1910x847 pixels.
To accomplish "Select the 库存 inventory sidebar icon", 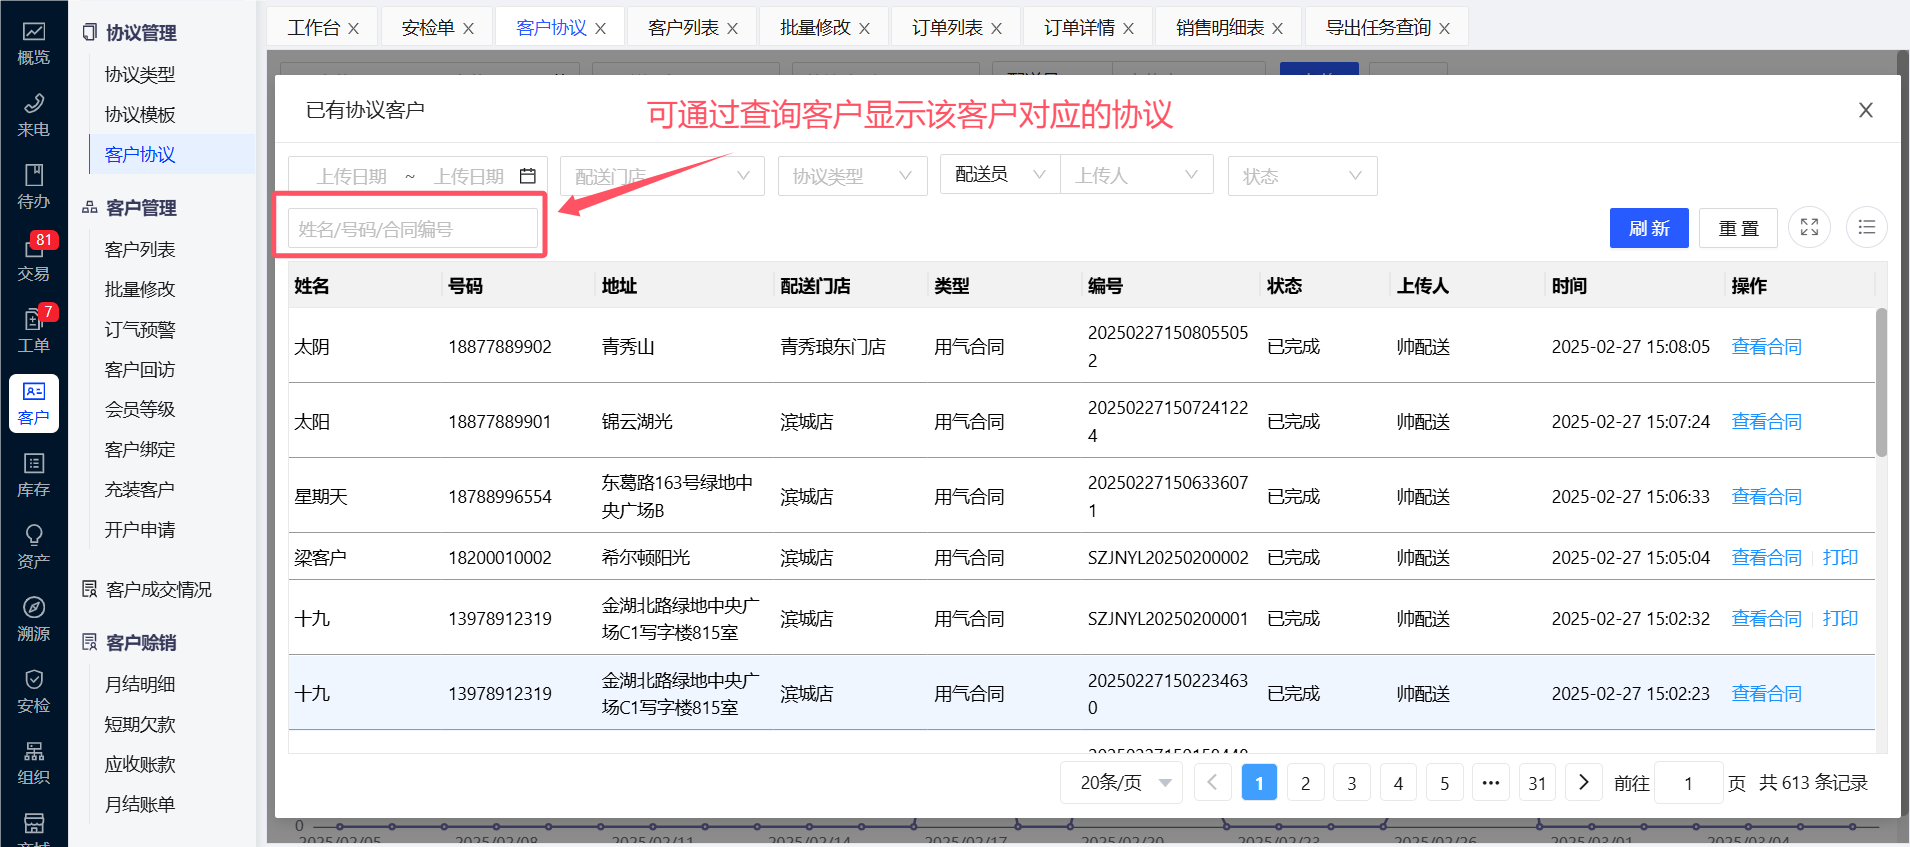I will click(33, 475).
